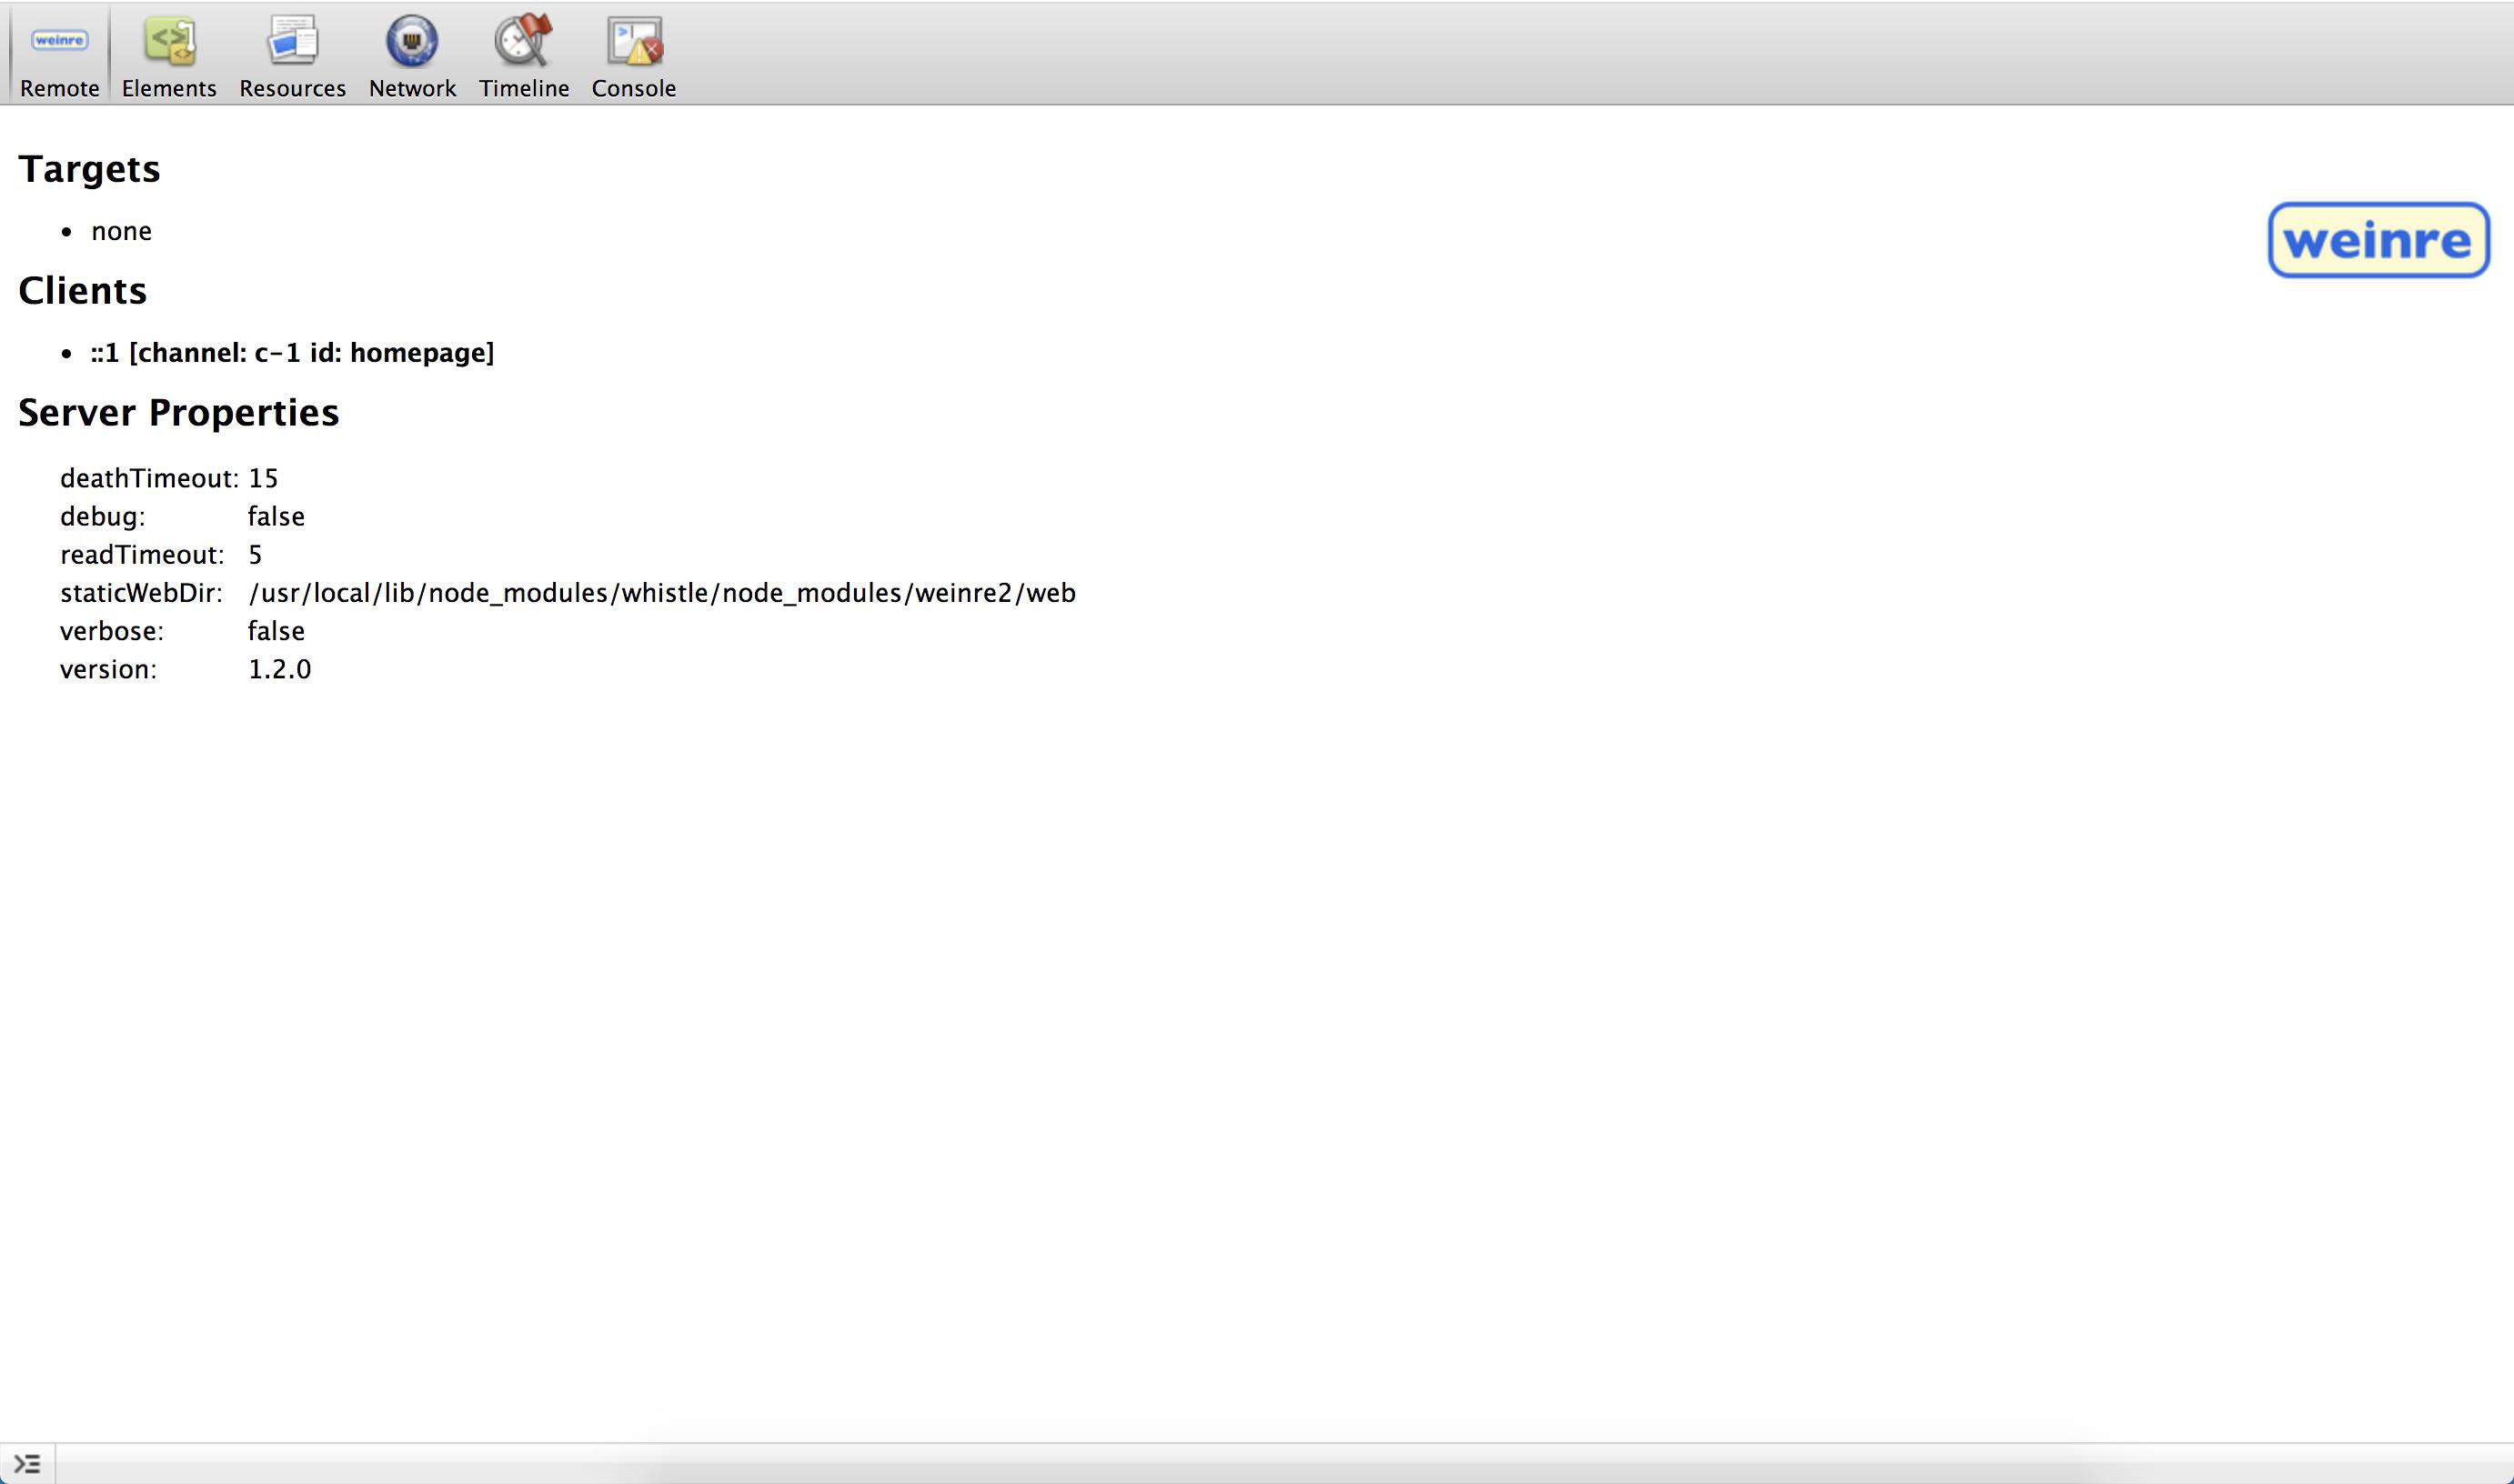Select the version value 1.2.0
Screen dimensions: 2514x1484
click(x=279, y=670)
